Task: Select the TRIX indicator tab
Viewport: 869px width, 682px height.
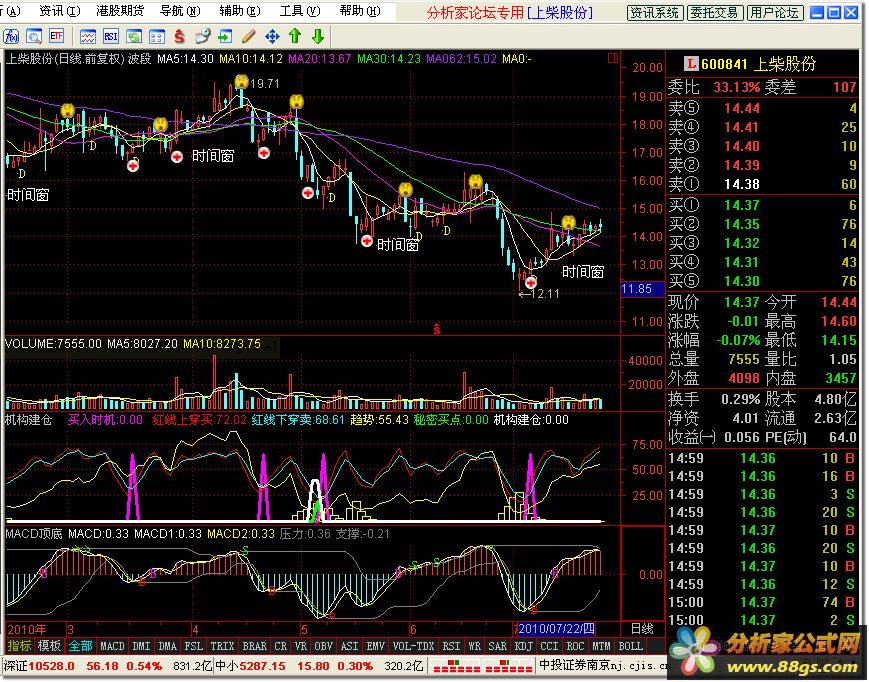Action: coord(222,646)
